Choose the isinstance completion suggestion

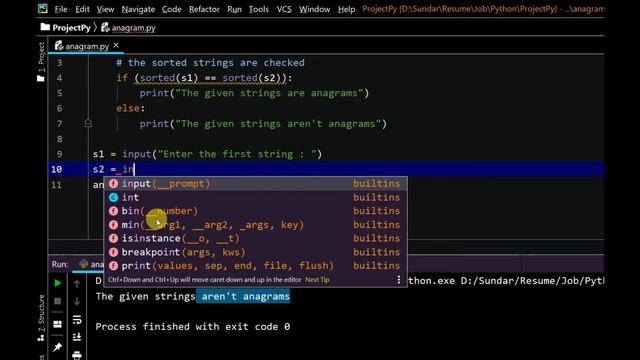(x=256, y=238)
